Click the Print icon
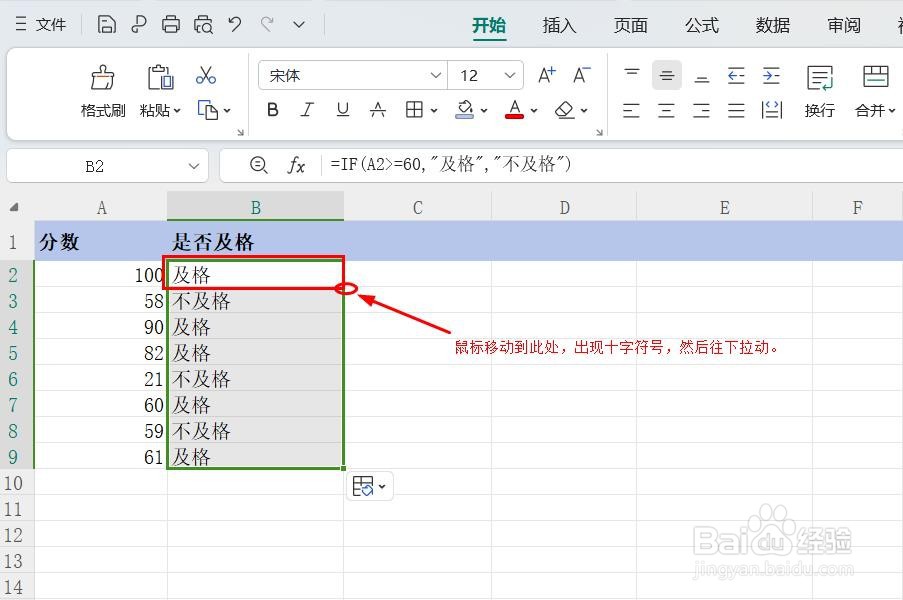Image resolution: width=903 pixels, height=600 pixels. pyautogui.click(x=170, y=23)
